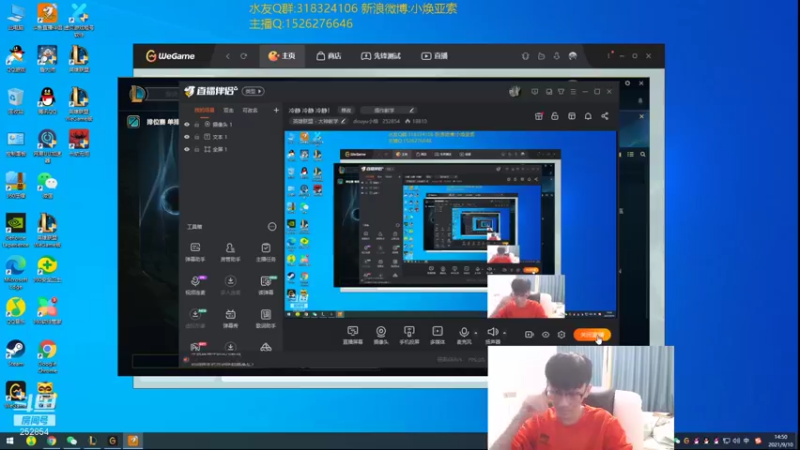
Task: Open the 视频连麦 tool icon
Action: (195, 285)
